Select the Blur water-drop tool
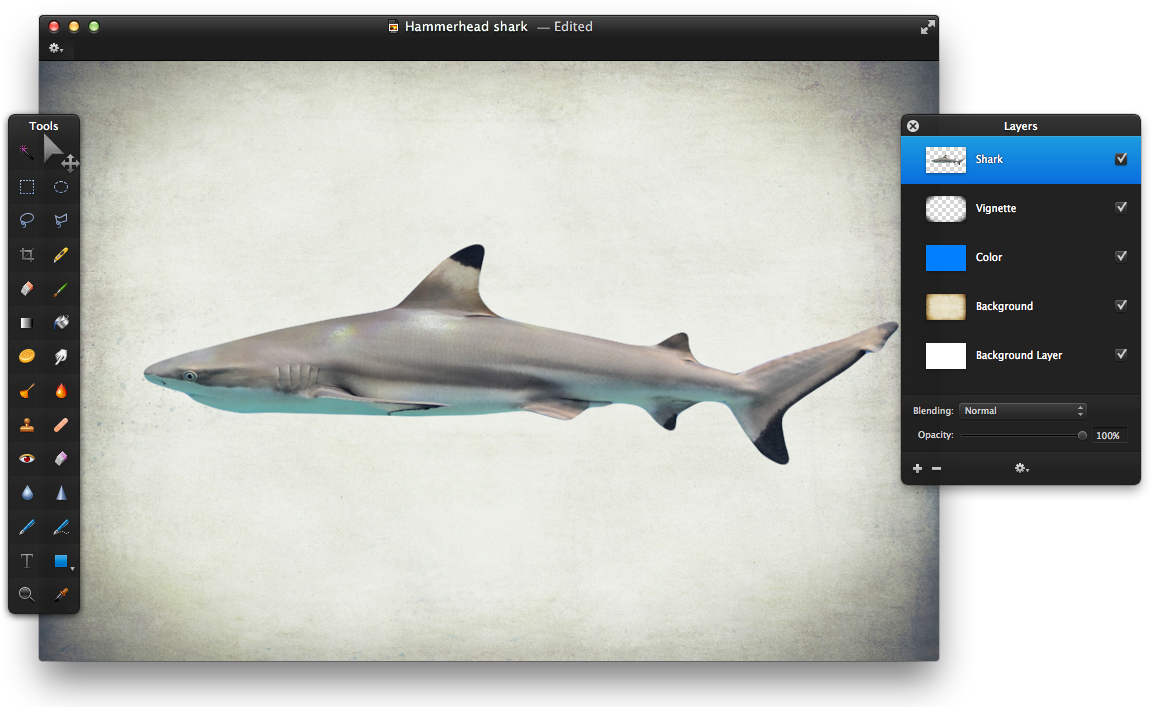Image resolution: width=1152 pixels, height=707 pixels. click(26, 492)
